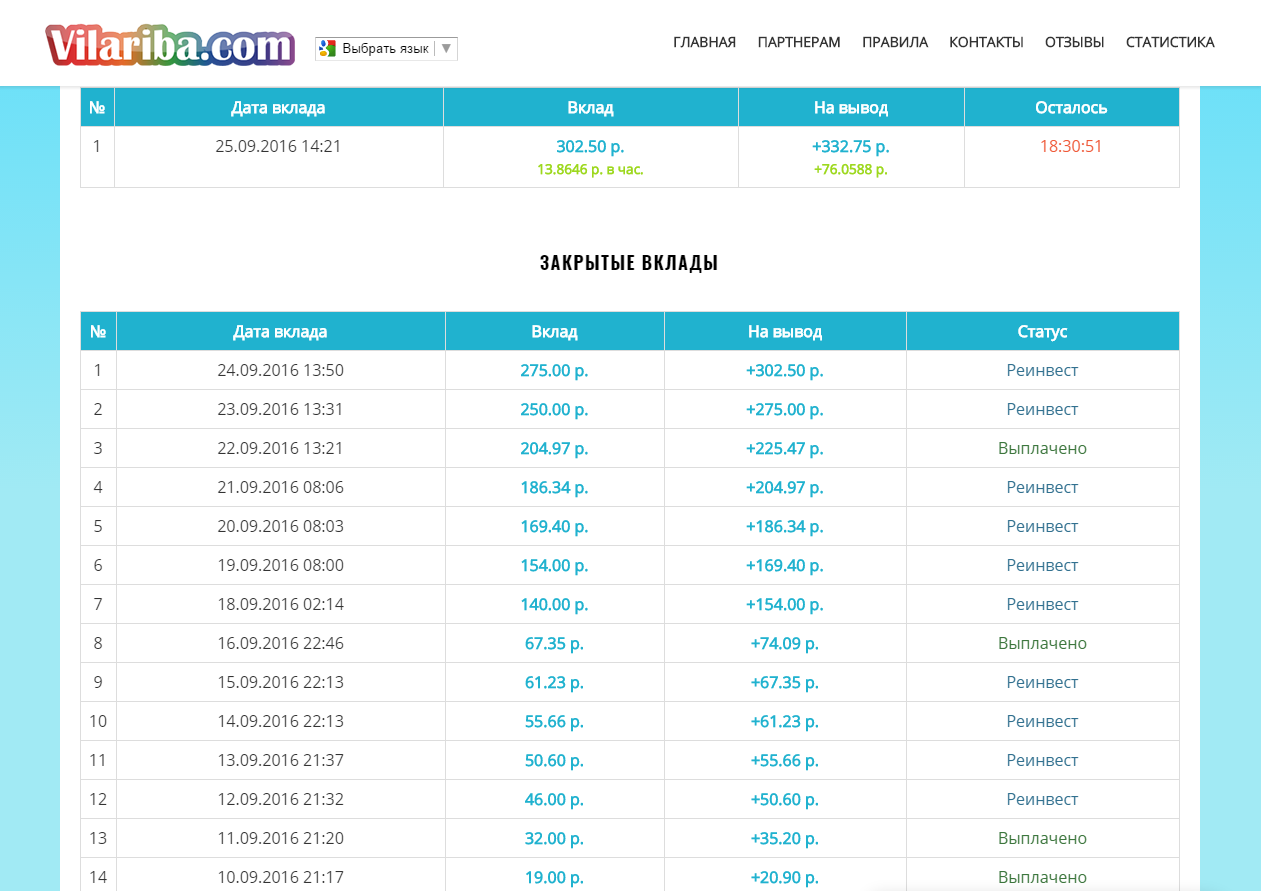Click the +76.0588 р. accrued amount
Screen dimensions: 1261x891
pyautogui.click(x=851, y=169)
